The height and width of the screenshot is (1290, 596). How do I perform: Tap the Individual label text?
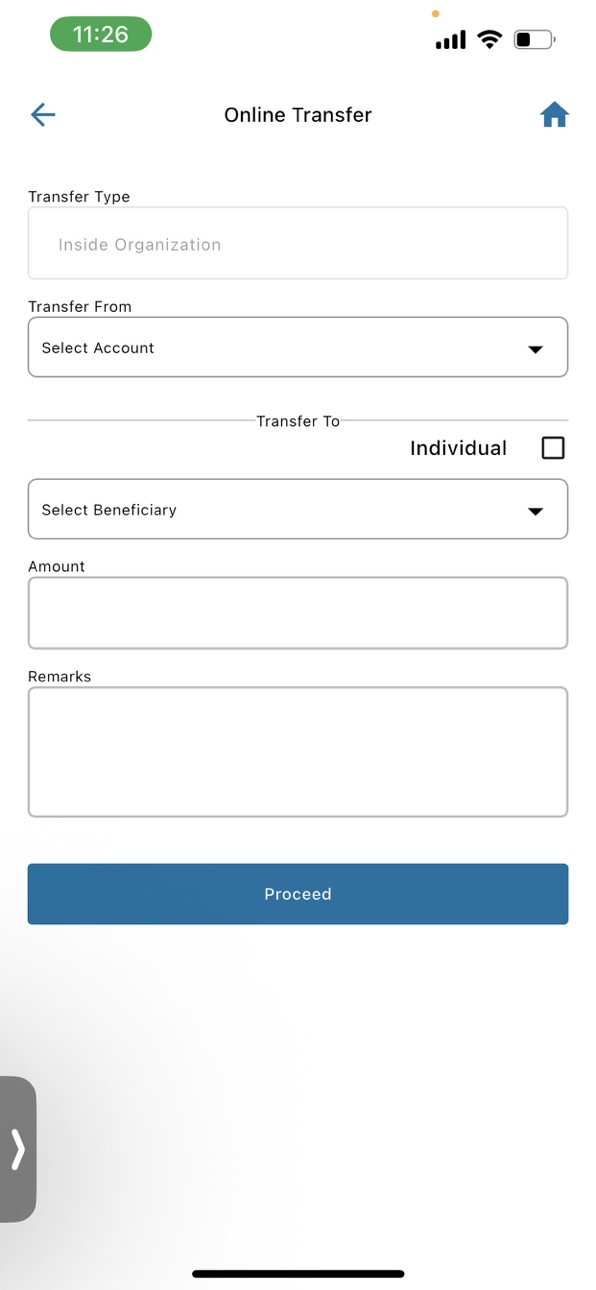pos(458,448)
